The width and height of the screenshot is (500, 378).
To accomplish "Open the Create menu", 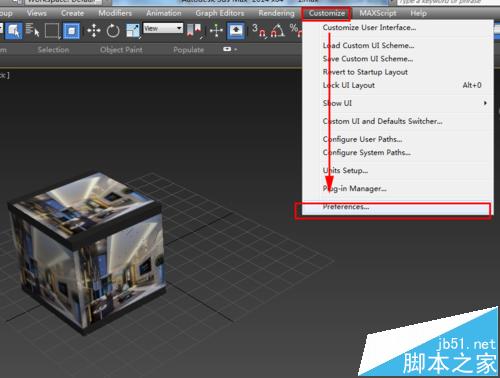I will 72,13.
